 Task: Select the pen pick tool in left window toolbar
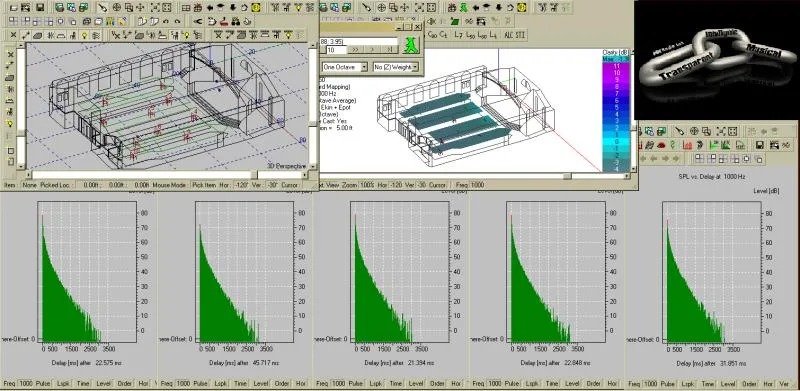103,8
